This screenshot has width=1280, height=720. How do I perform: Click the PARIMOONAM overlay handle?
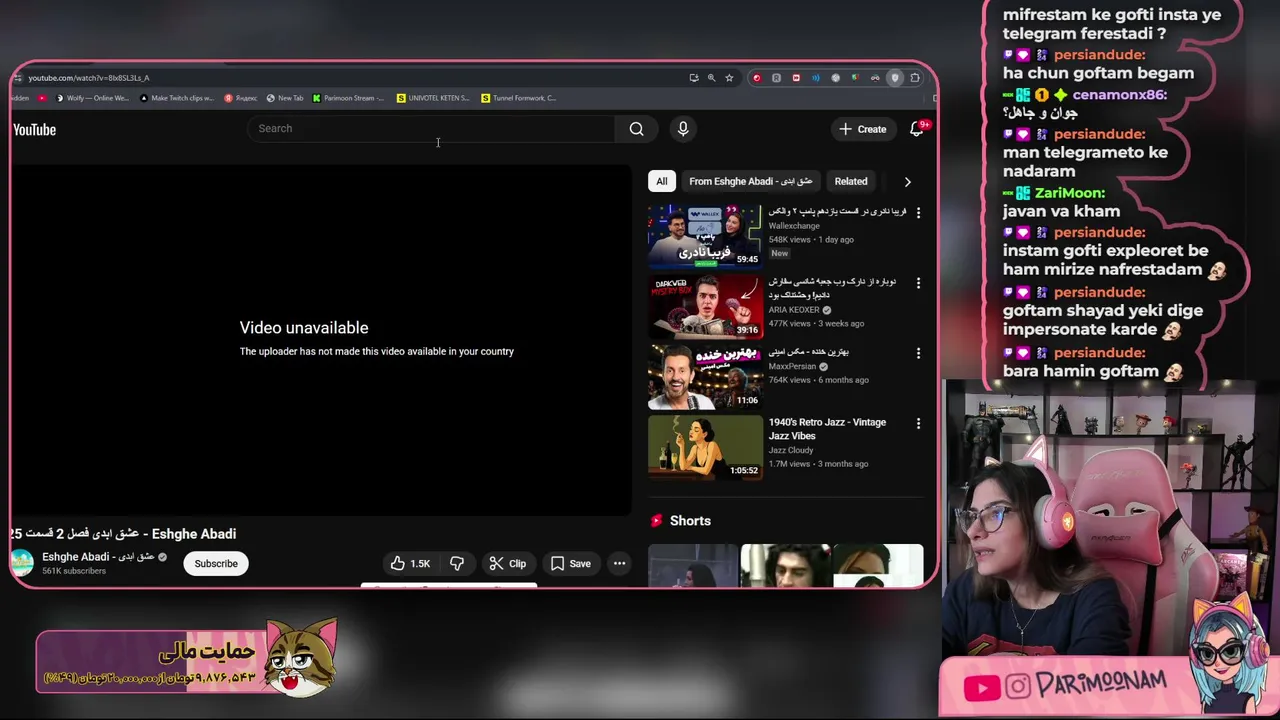tap(1101, 684)
